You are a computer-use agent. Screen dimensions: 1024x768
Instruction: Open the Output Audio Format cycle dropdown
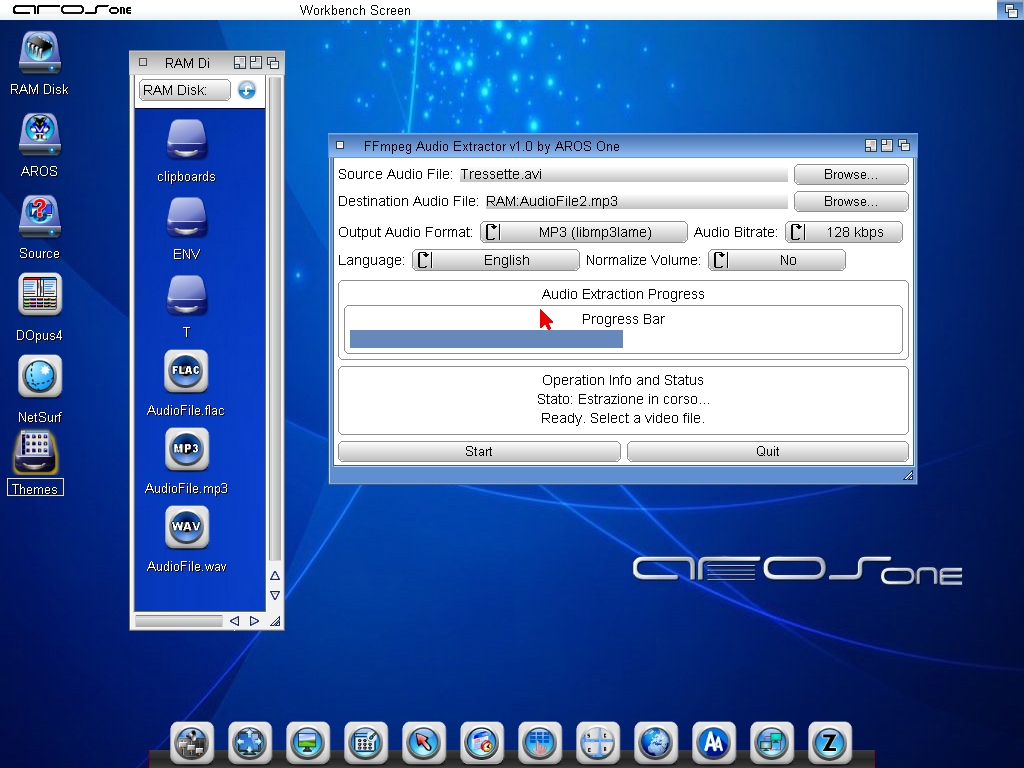(x=584, y=232)
